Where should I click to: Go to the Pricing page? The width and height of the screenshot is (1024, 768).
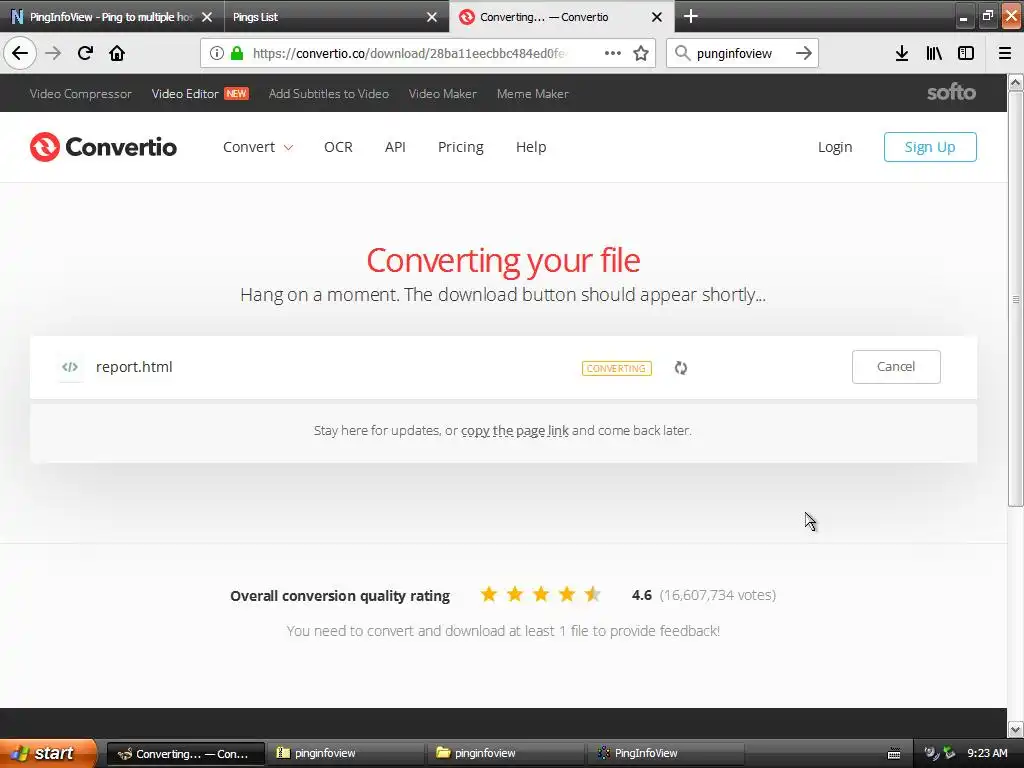[460, 147]
